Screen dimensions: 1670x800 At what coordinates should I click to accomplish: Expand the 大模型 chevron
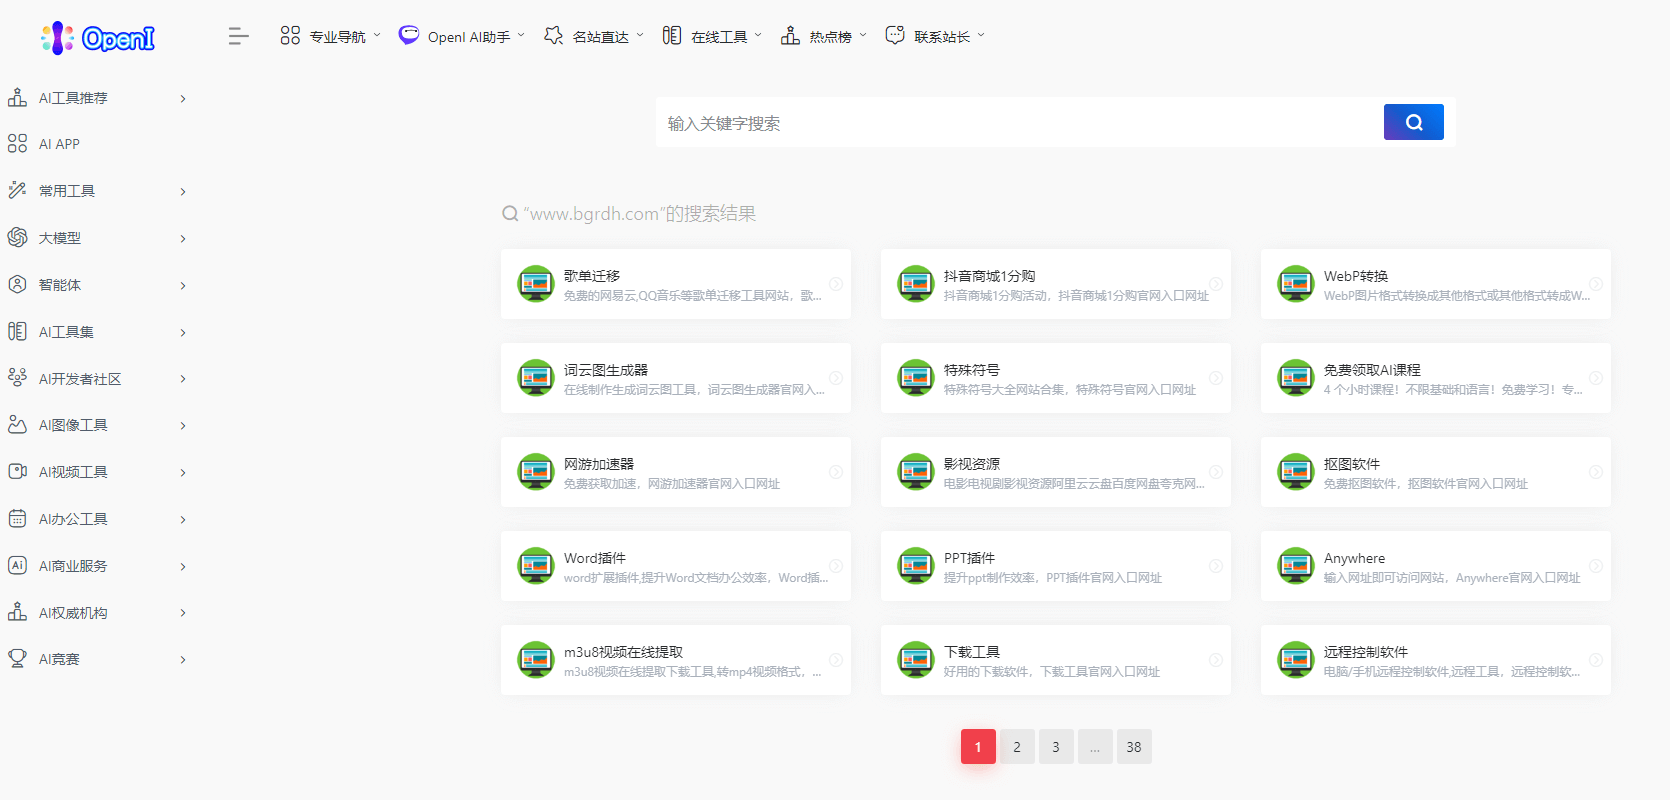(x=183, y=238)
